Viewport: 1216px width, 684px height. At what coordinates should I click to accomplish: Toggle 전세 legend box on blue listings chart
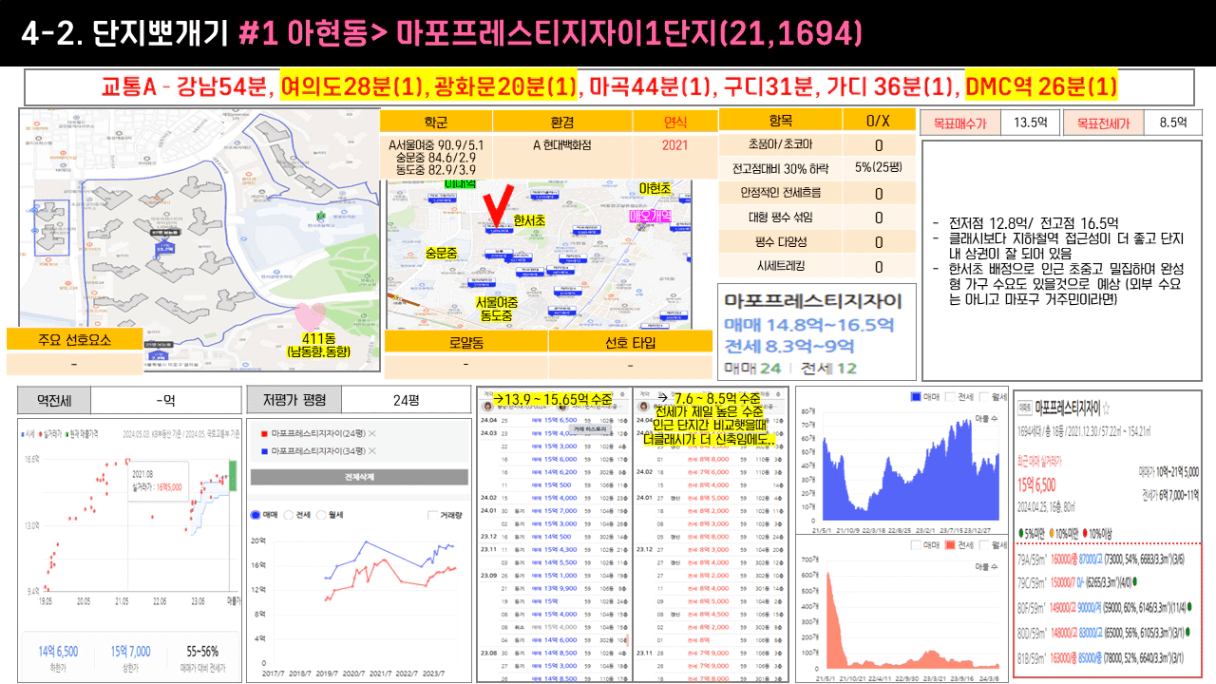[x=951, y=397]
